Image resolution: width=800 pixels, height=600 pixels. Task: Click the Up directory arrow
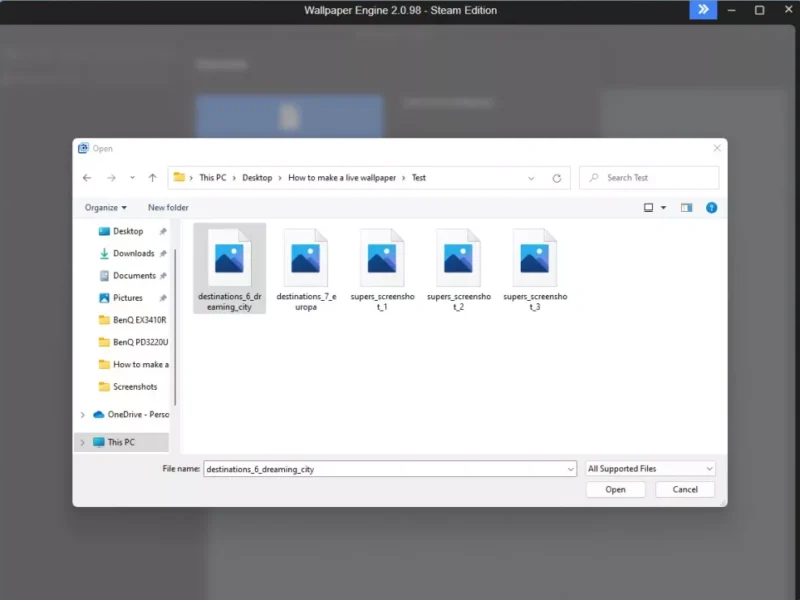pos(152,178)
